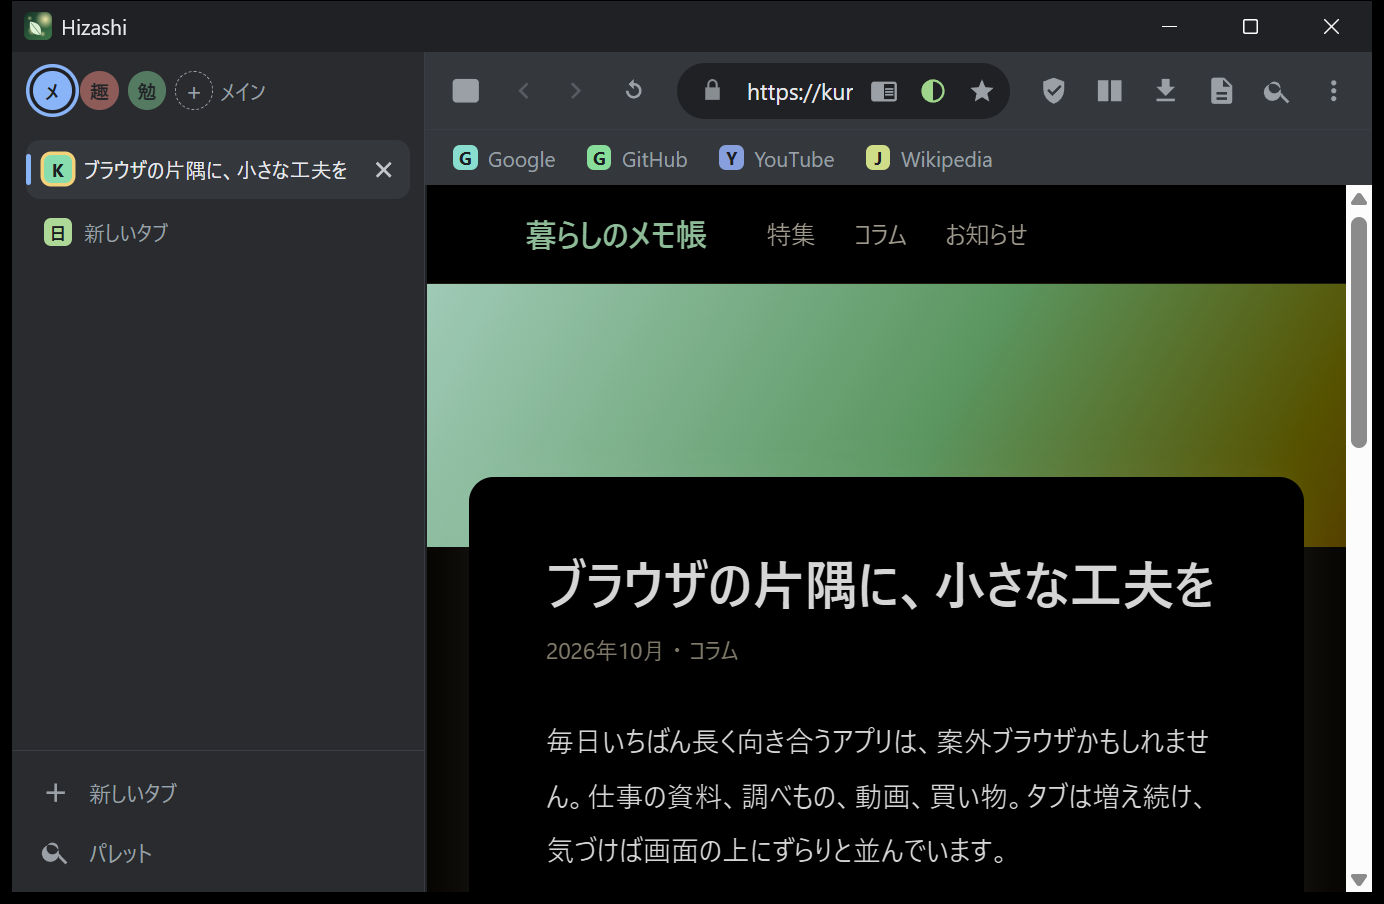Go back to the previous page
The height and width of the screenshot is (904, 1384).
[x=523, y=91]
